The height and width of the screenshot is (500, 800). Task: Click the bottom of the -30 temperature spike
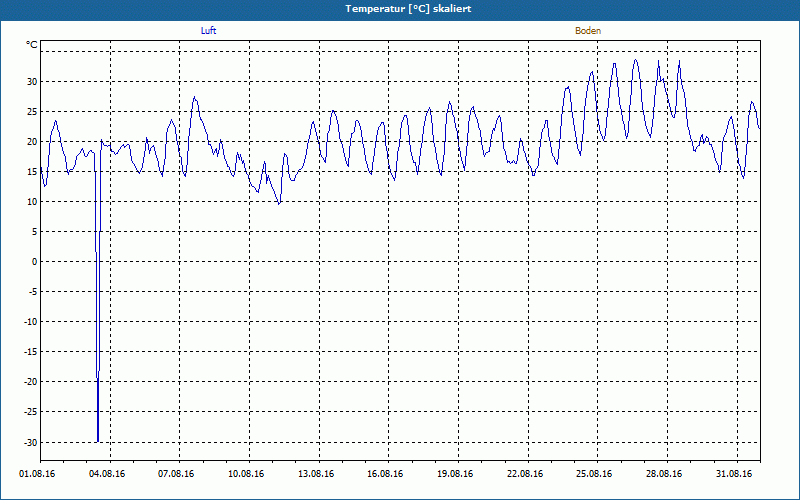pyautogui.click(x=98, y=440)
